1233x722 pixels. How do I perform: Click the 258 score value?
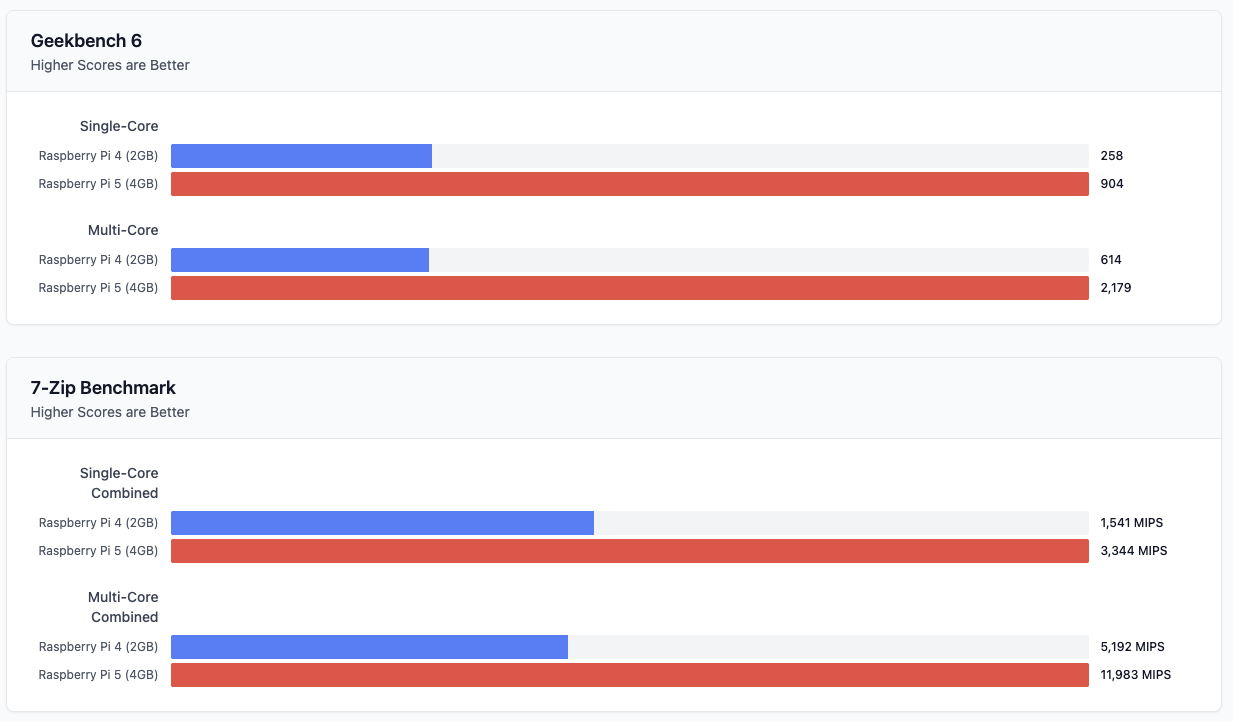click(x=1112, y=156)
